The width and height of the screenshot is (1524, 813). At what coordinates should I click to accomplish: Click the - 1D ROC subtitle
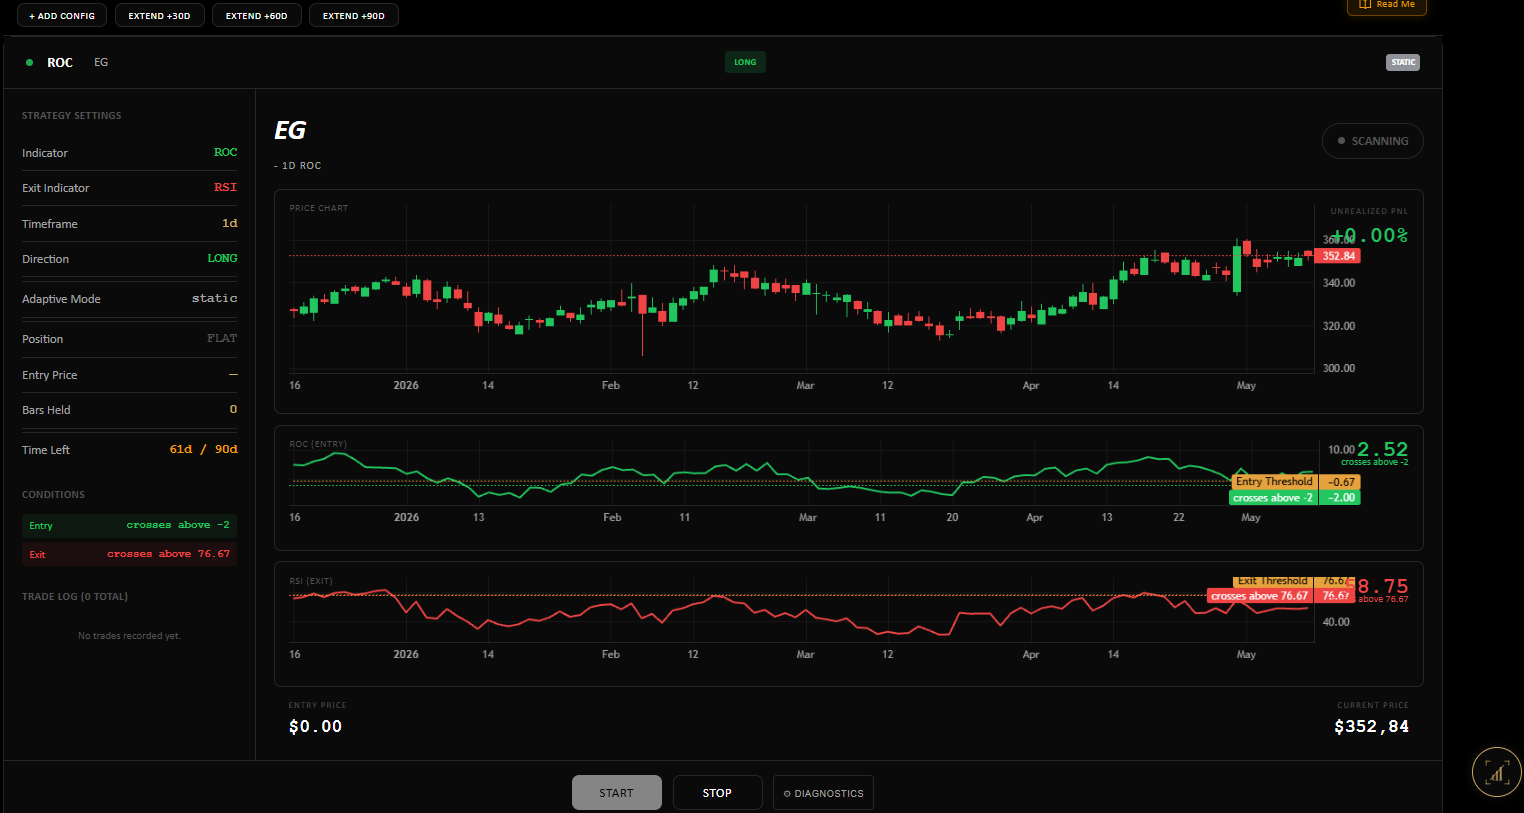coord(298,166)
